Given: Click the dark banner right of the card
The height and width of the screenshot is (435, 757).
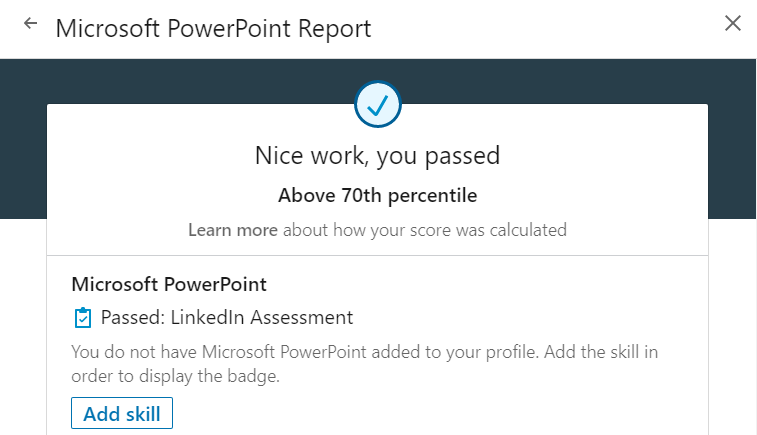Looking at the screenshot, I should (x=732, y=140).
